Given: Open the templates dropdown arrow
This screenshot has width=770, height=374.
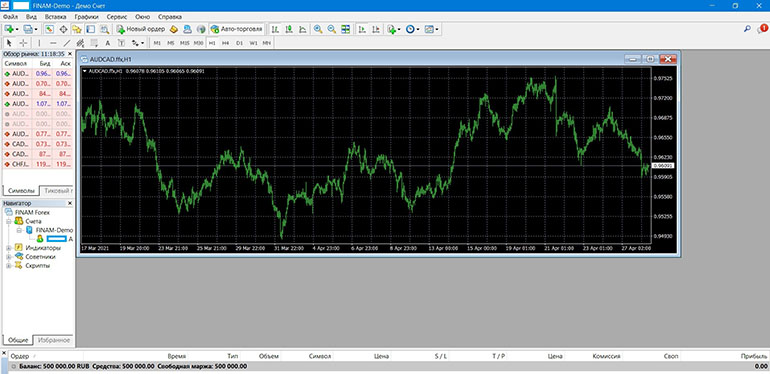Looking at the screenshot, I should (x=437, y=29).
